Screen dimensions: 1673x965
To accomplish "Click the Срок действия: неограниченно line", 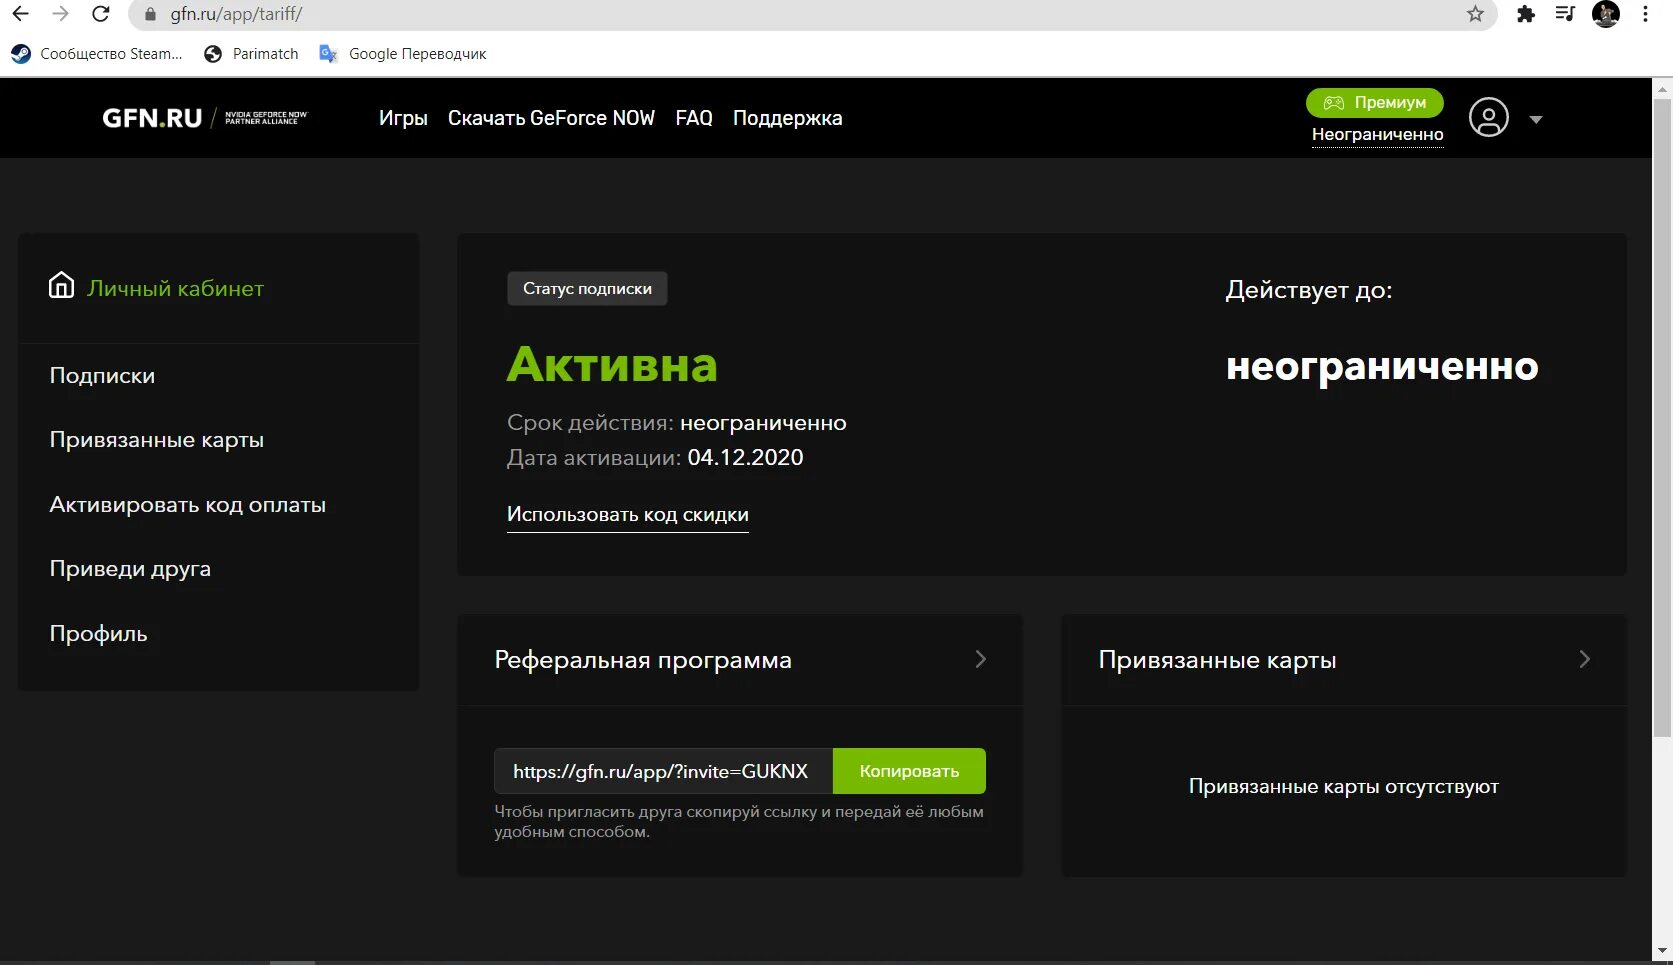I will [x=677, y=423].
